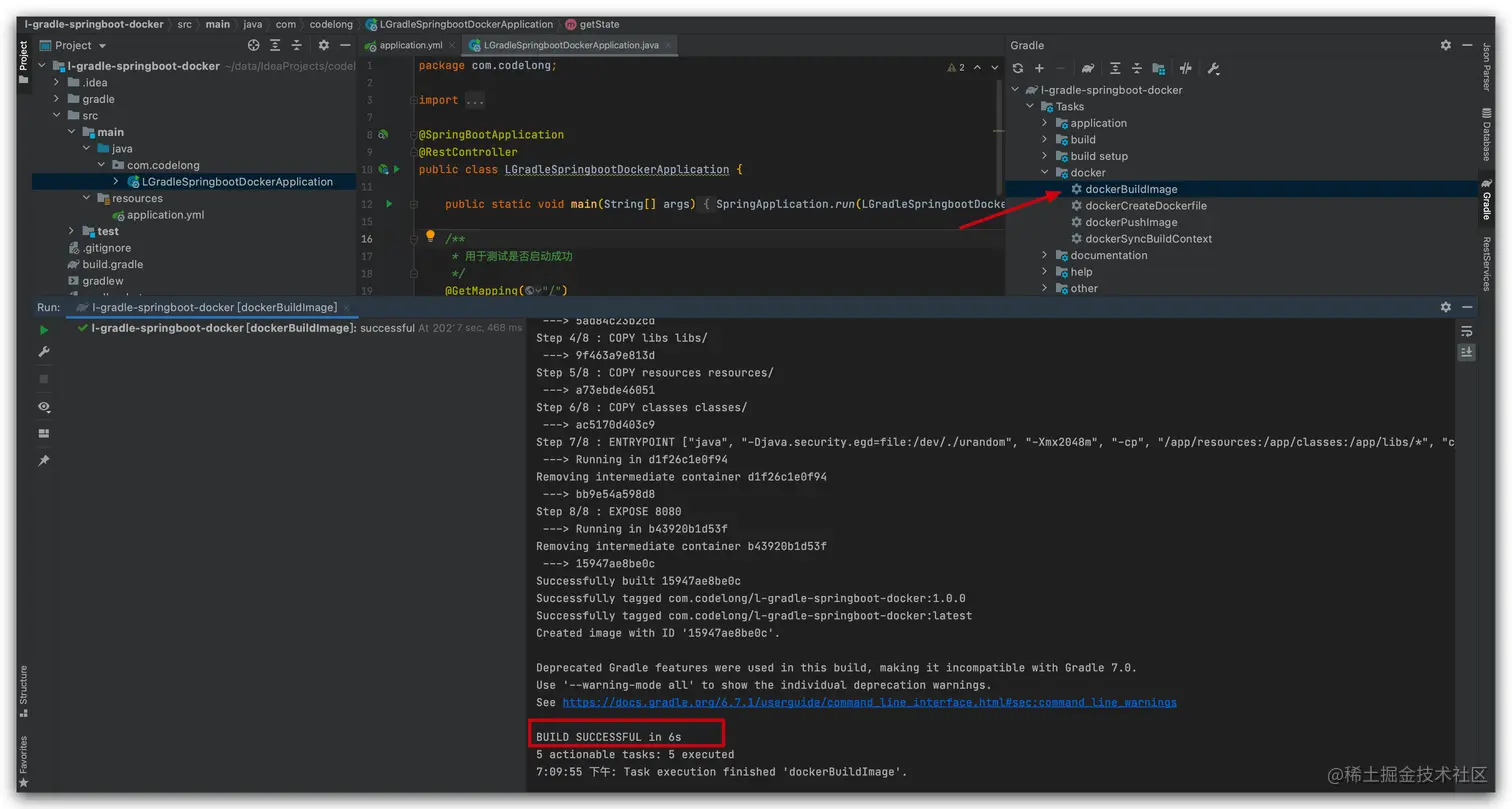Collapse all in the Project panel toolbar
Viewport: 1512px width, 809px height.
297,45
